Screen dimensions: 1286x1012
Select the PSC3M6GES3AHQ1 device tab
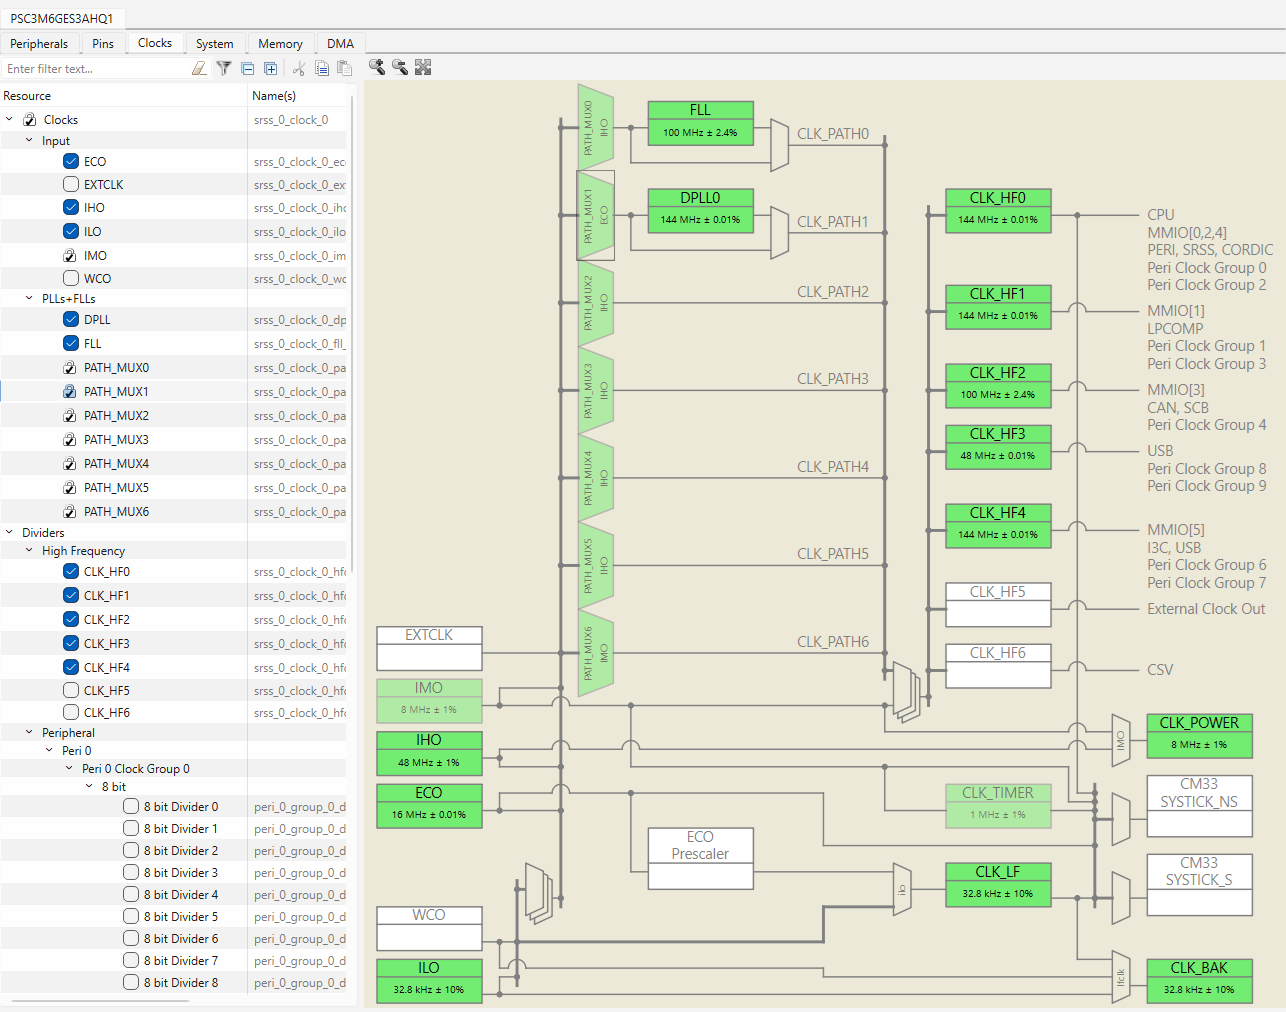pos(62,18)
